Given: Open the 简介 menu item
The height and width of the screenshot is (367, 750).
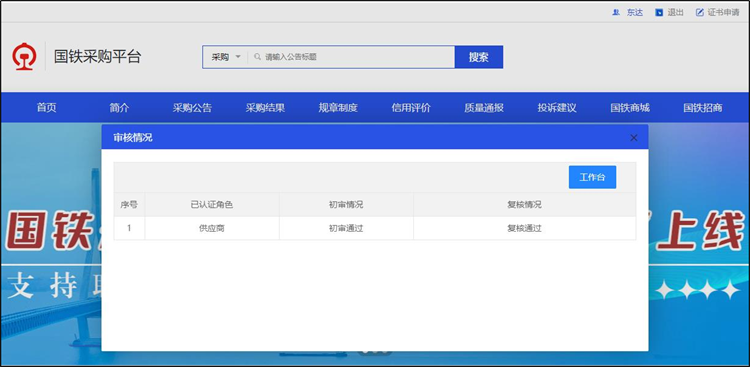Looking at the screenshot, I should pos(119,108).
